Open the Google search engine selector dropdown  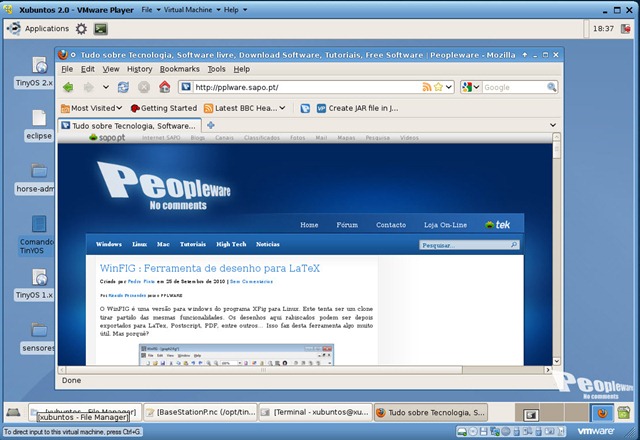[x=471, y=87]
